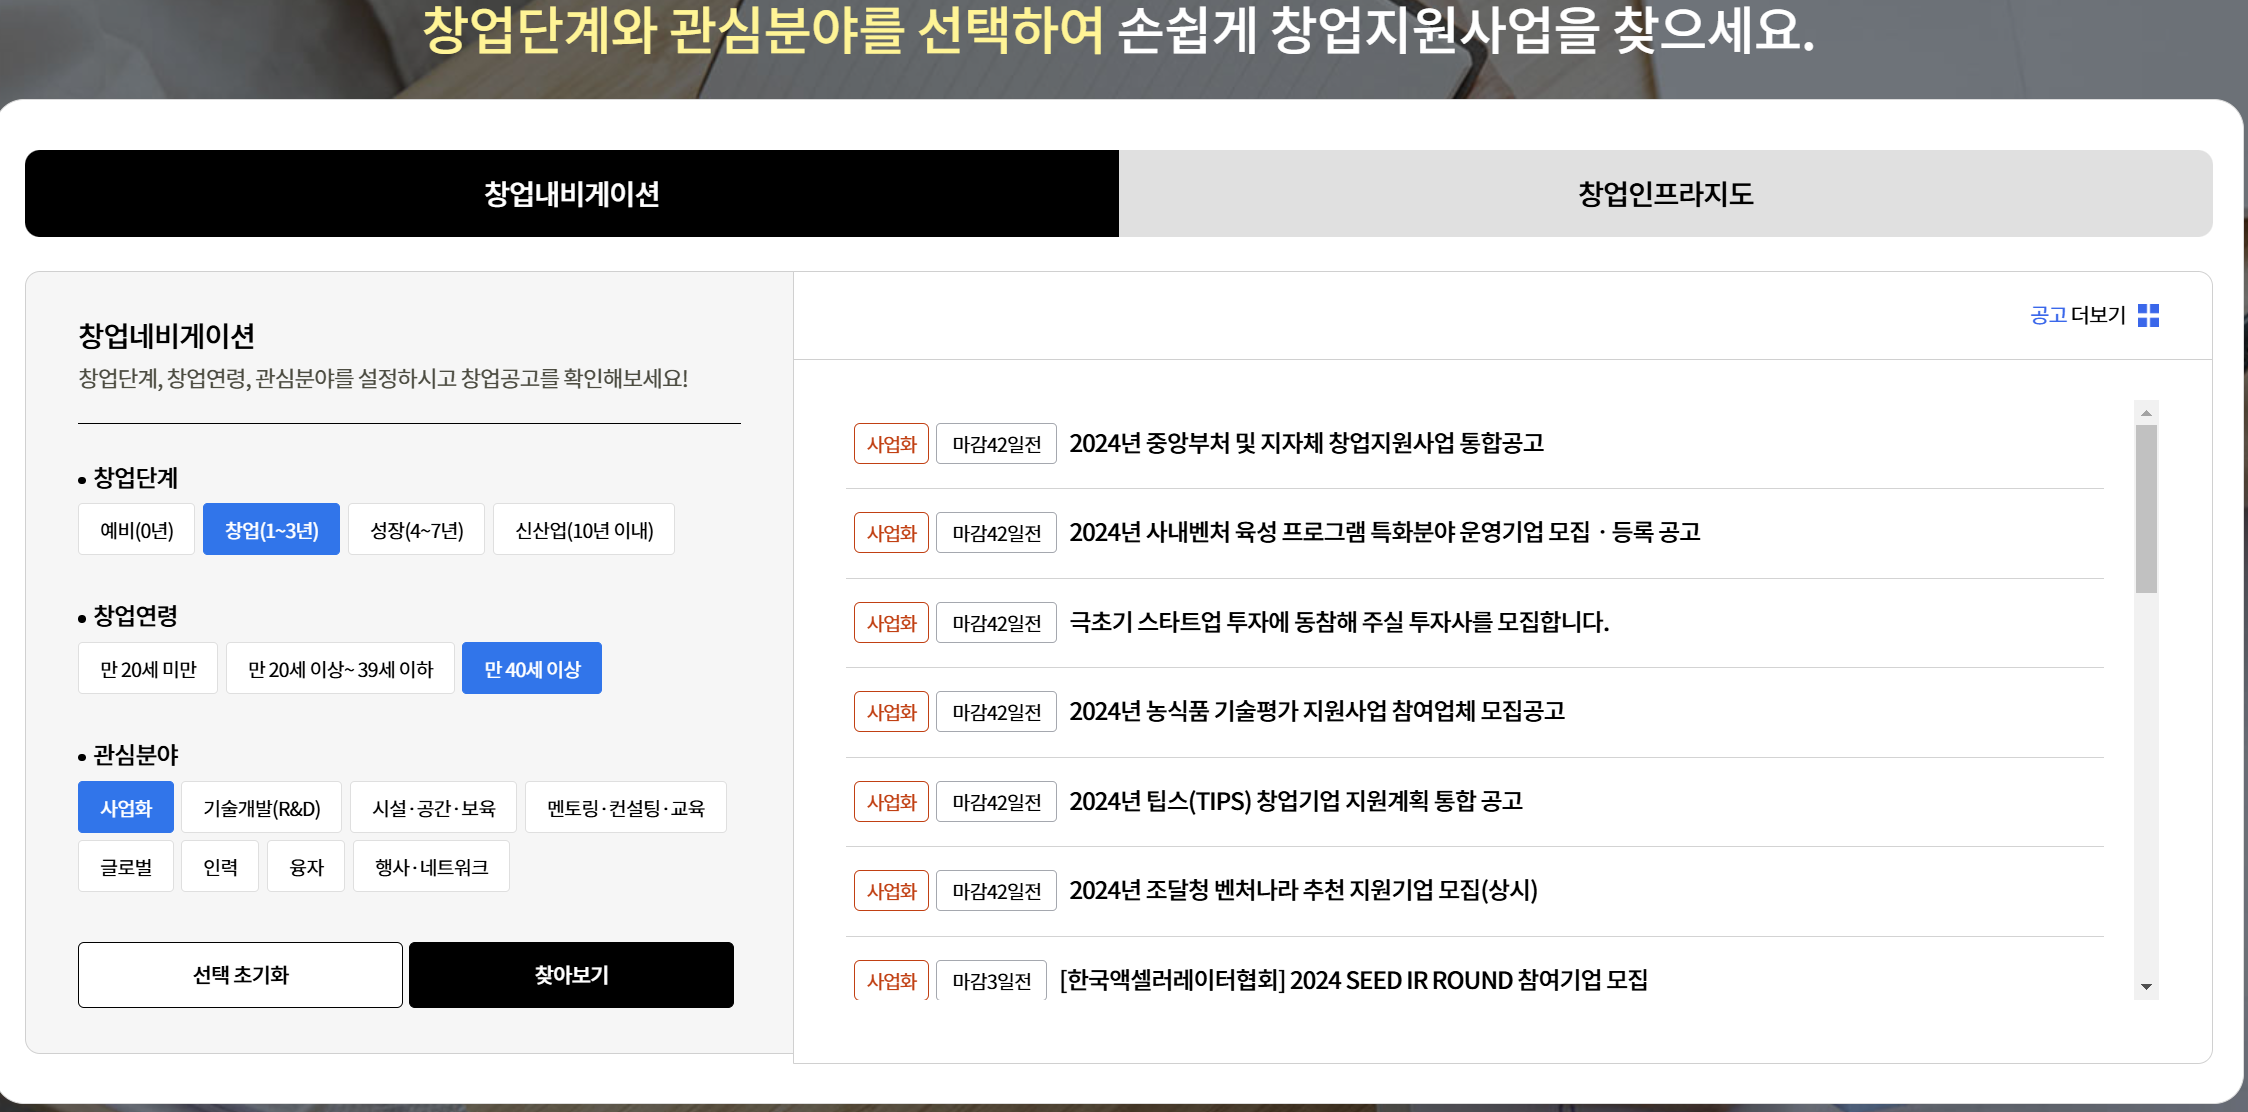Image resolution: width=2248 pixels, height=1112 pixels.
Task: Reset selections with 선택 초기화 button
Action: click(240, 975)
